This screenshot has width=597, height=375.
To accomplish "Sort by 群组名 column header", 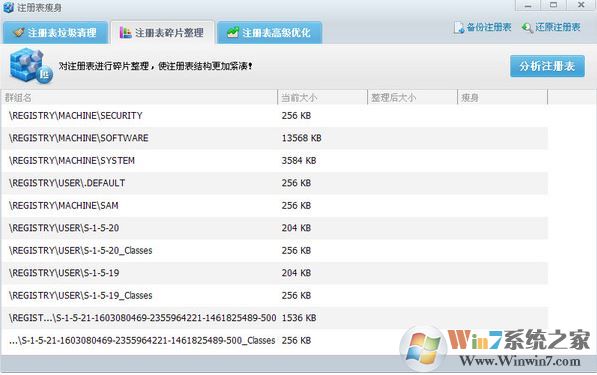I will pyautogui.click(x=139, y=97).
